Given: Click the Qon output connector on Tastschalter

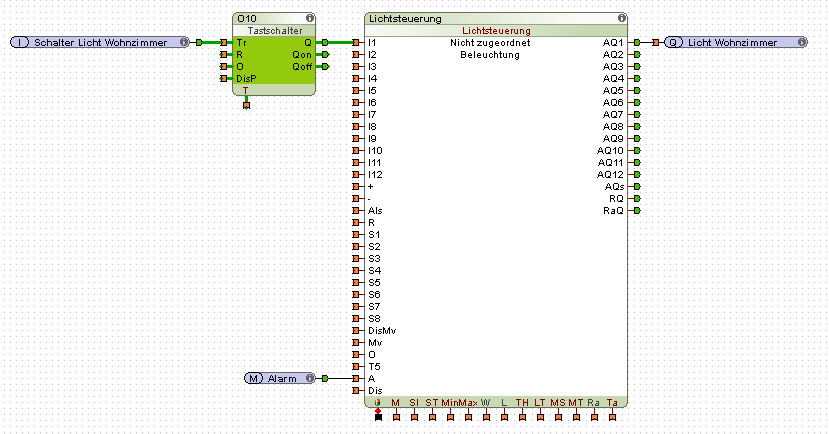Looking at the screenshot, I should (324, 54).
